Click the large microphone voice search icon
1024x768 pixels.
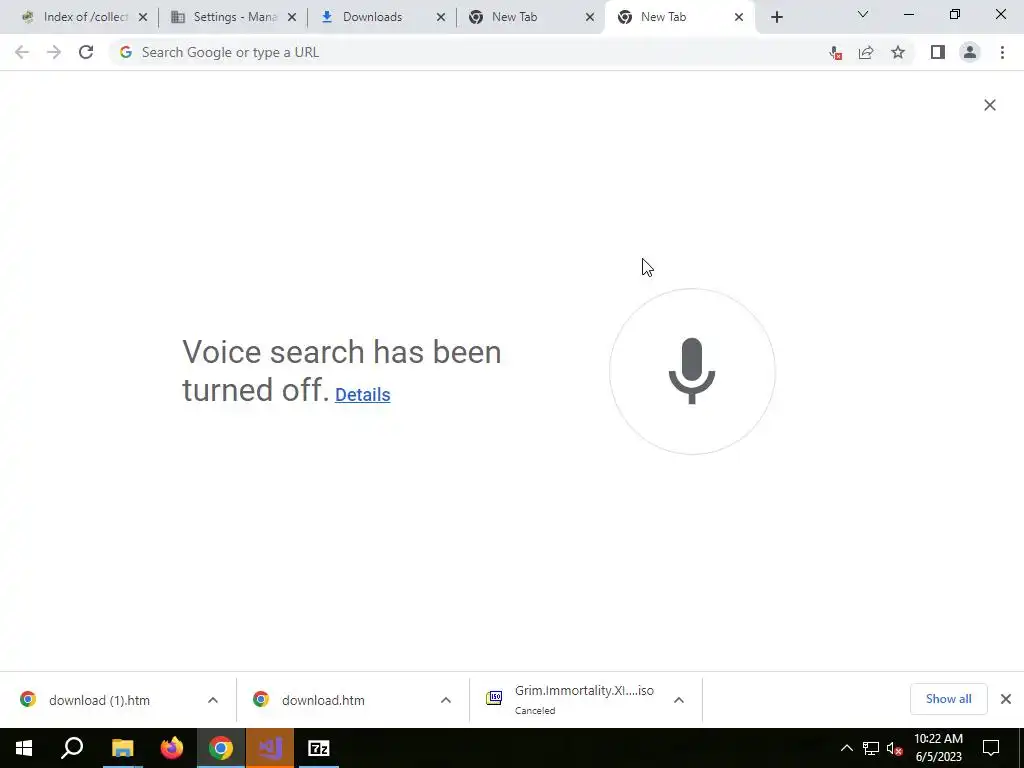pos(692,371)
